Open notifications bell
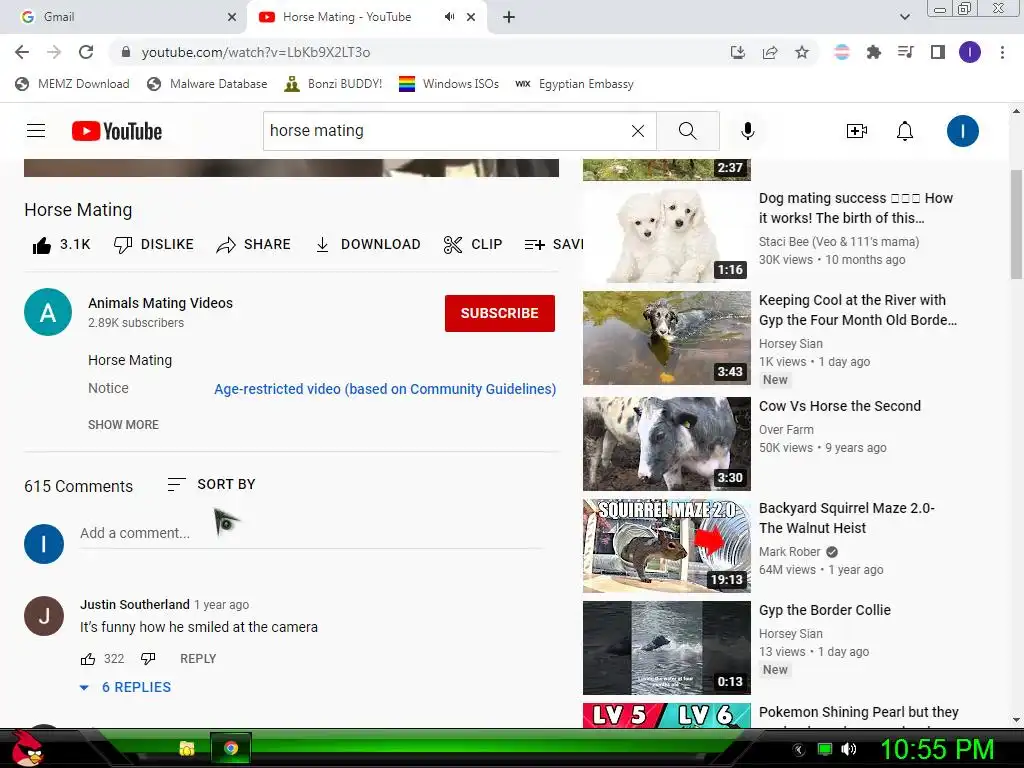 point(904,131)
